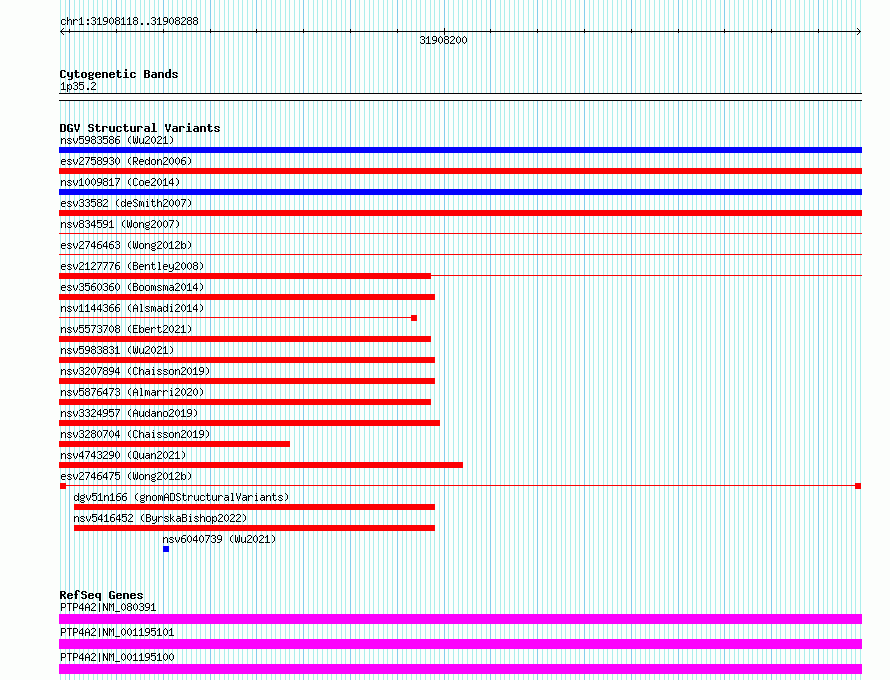Select the 1p35.2 cytogenetic band label
Viewport: 890px width, 680px height.
coord(78,86)
